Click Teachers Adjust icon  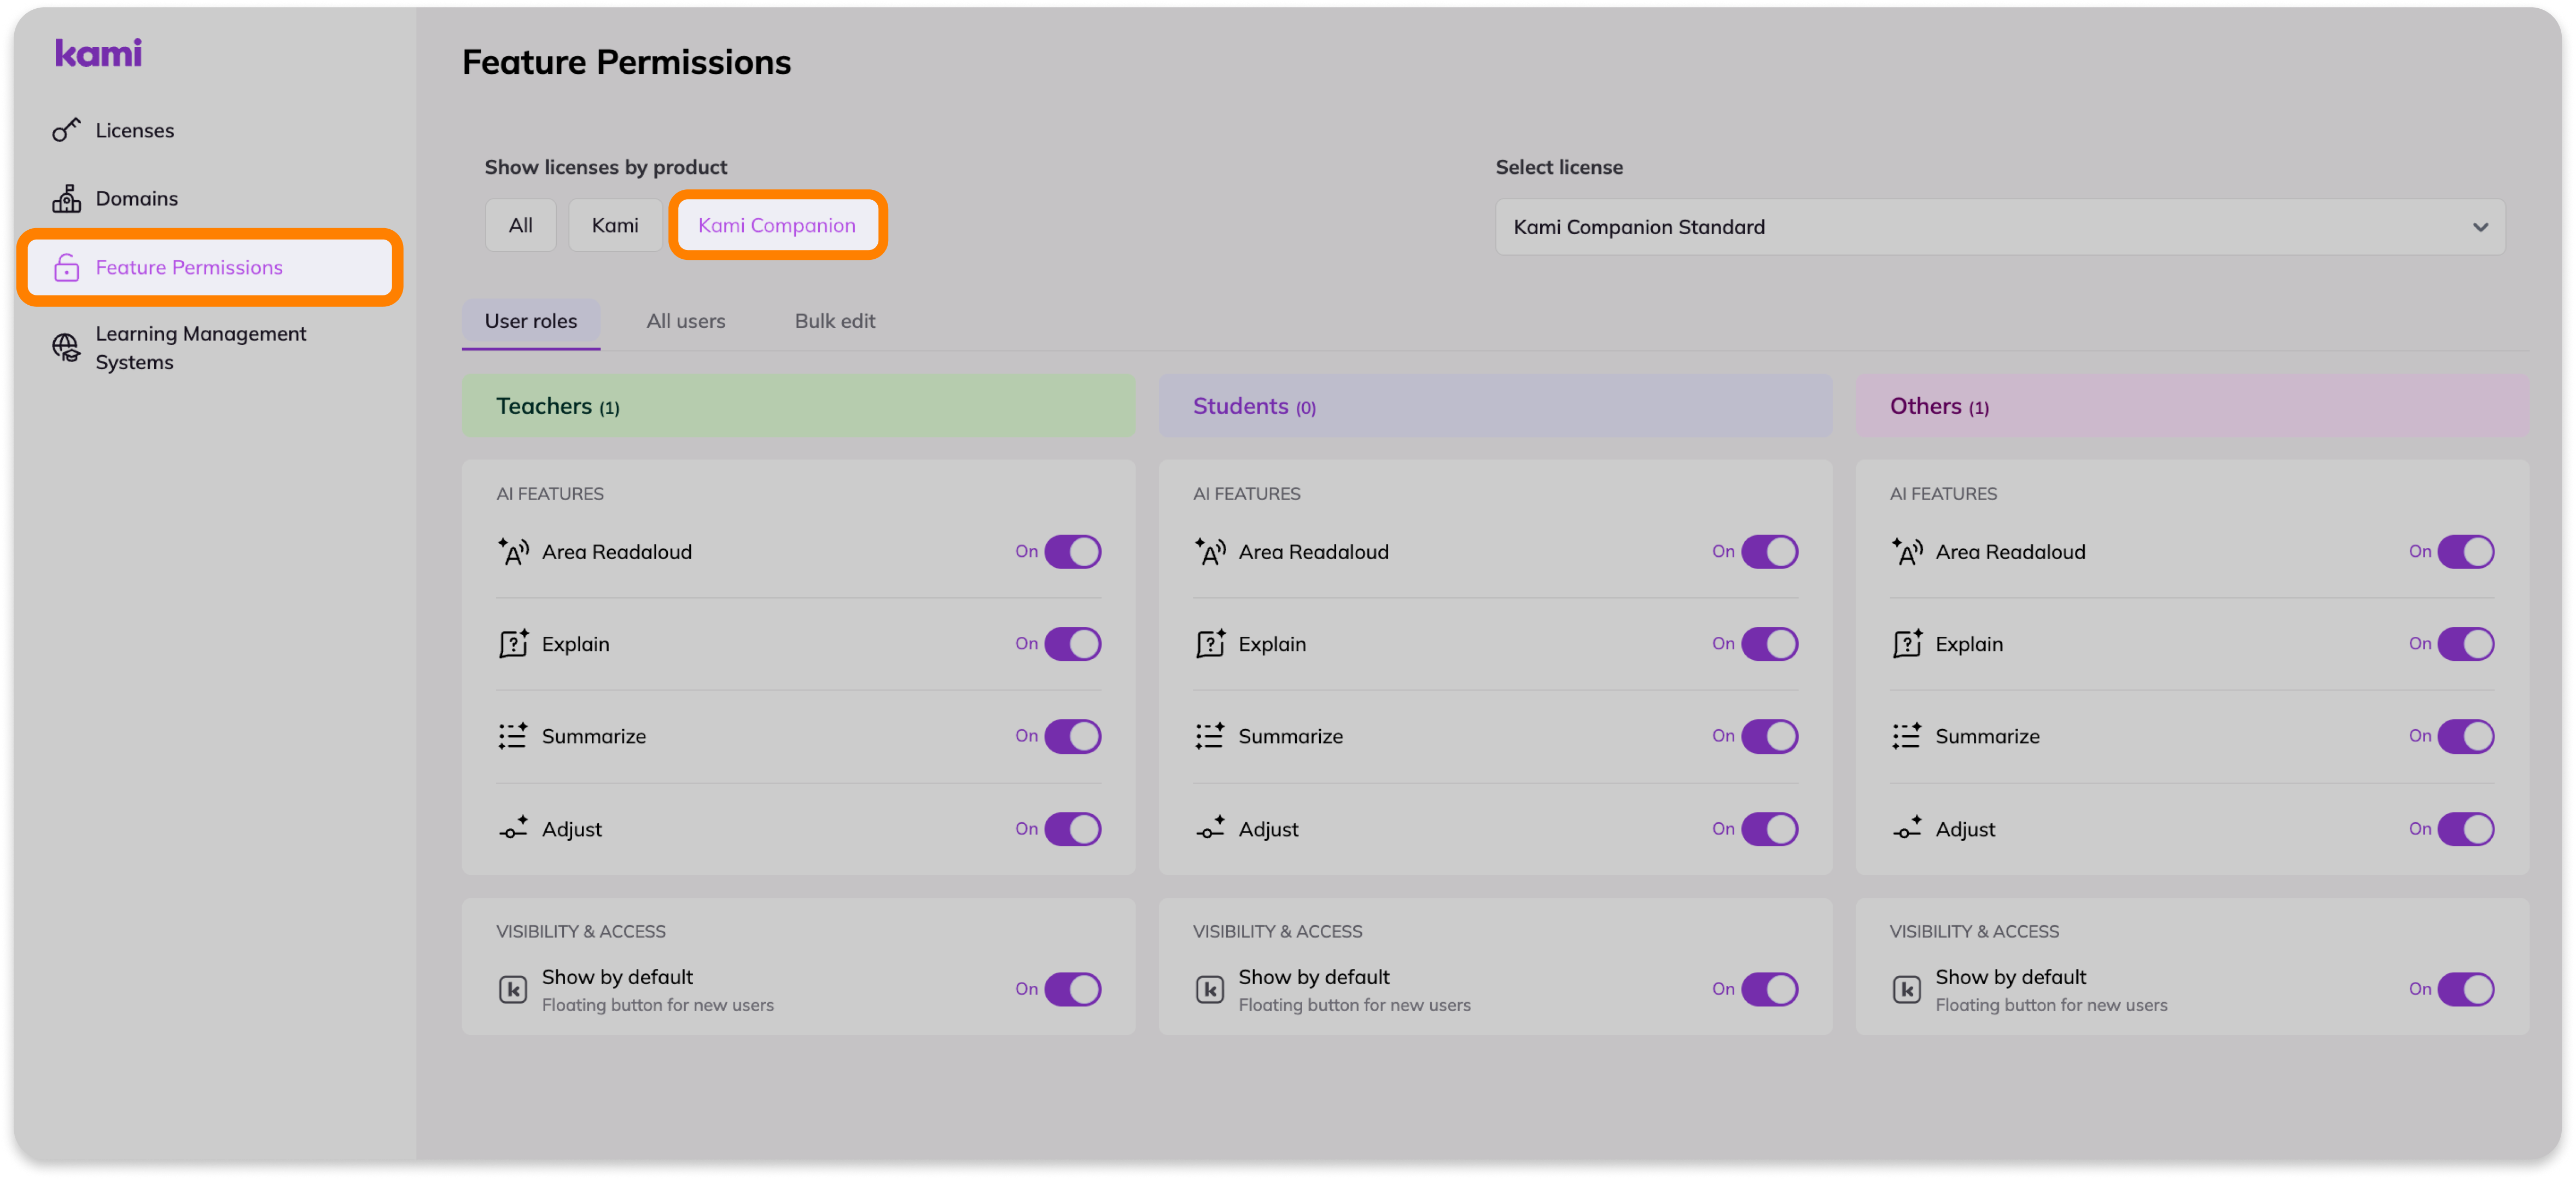[x=513, y=828]
